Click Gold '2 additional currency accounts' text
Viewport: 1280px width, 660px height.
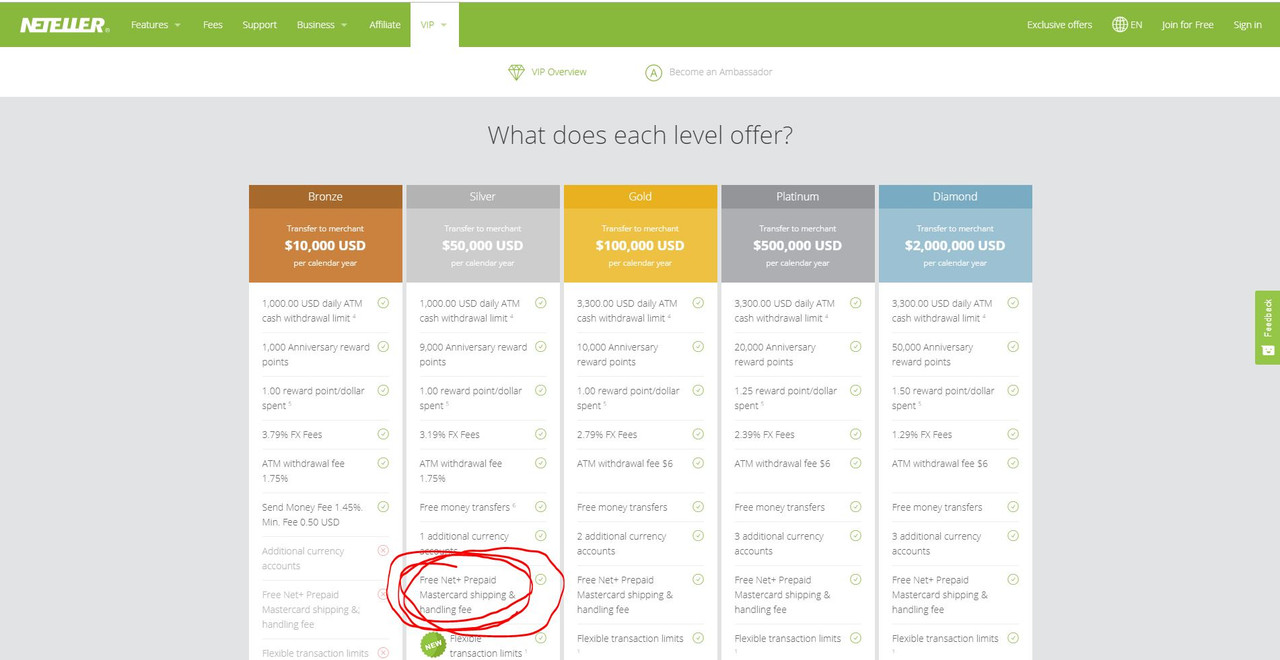click(621, 543)
